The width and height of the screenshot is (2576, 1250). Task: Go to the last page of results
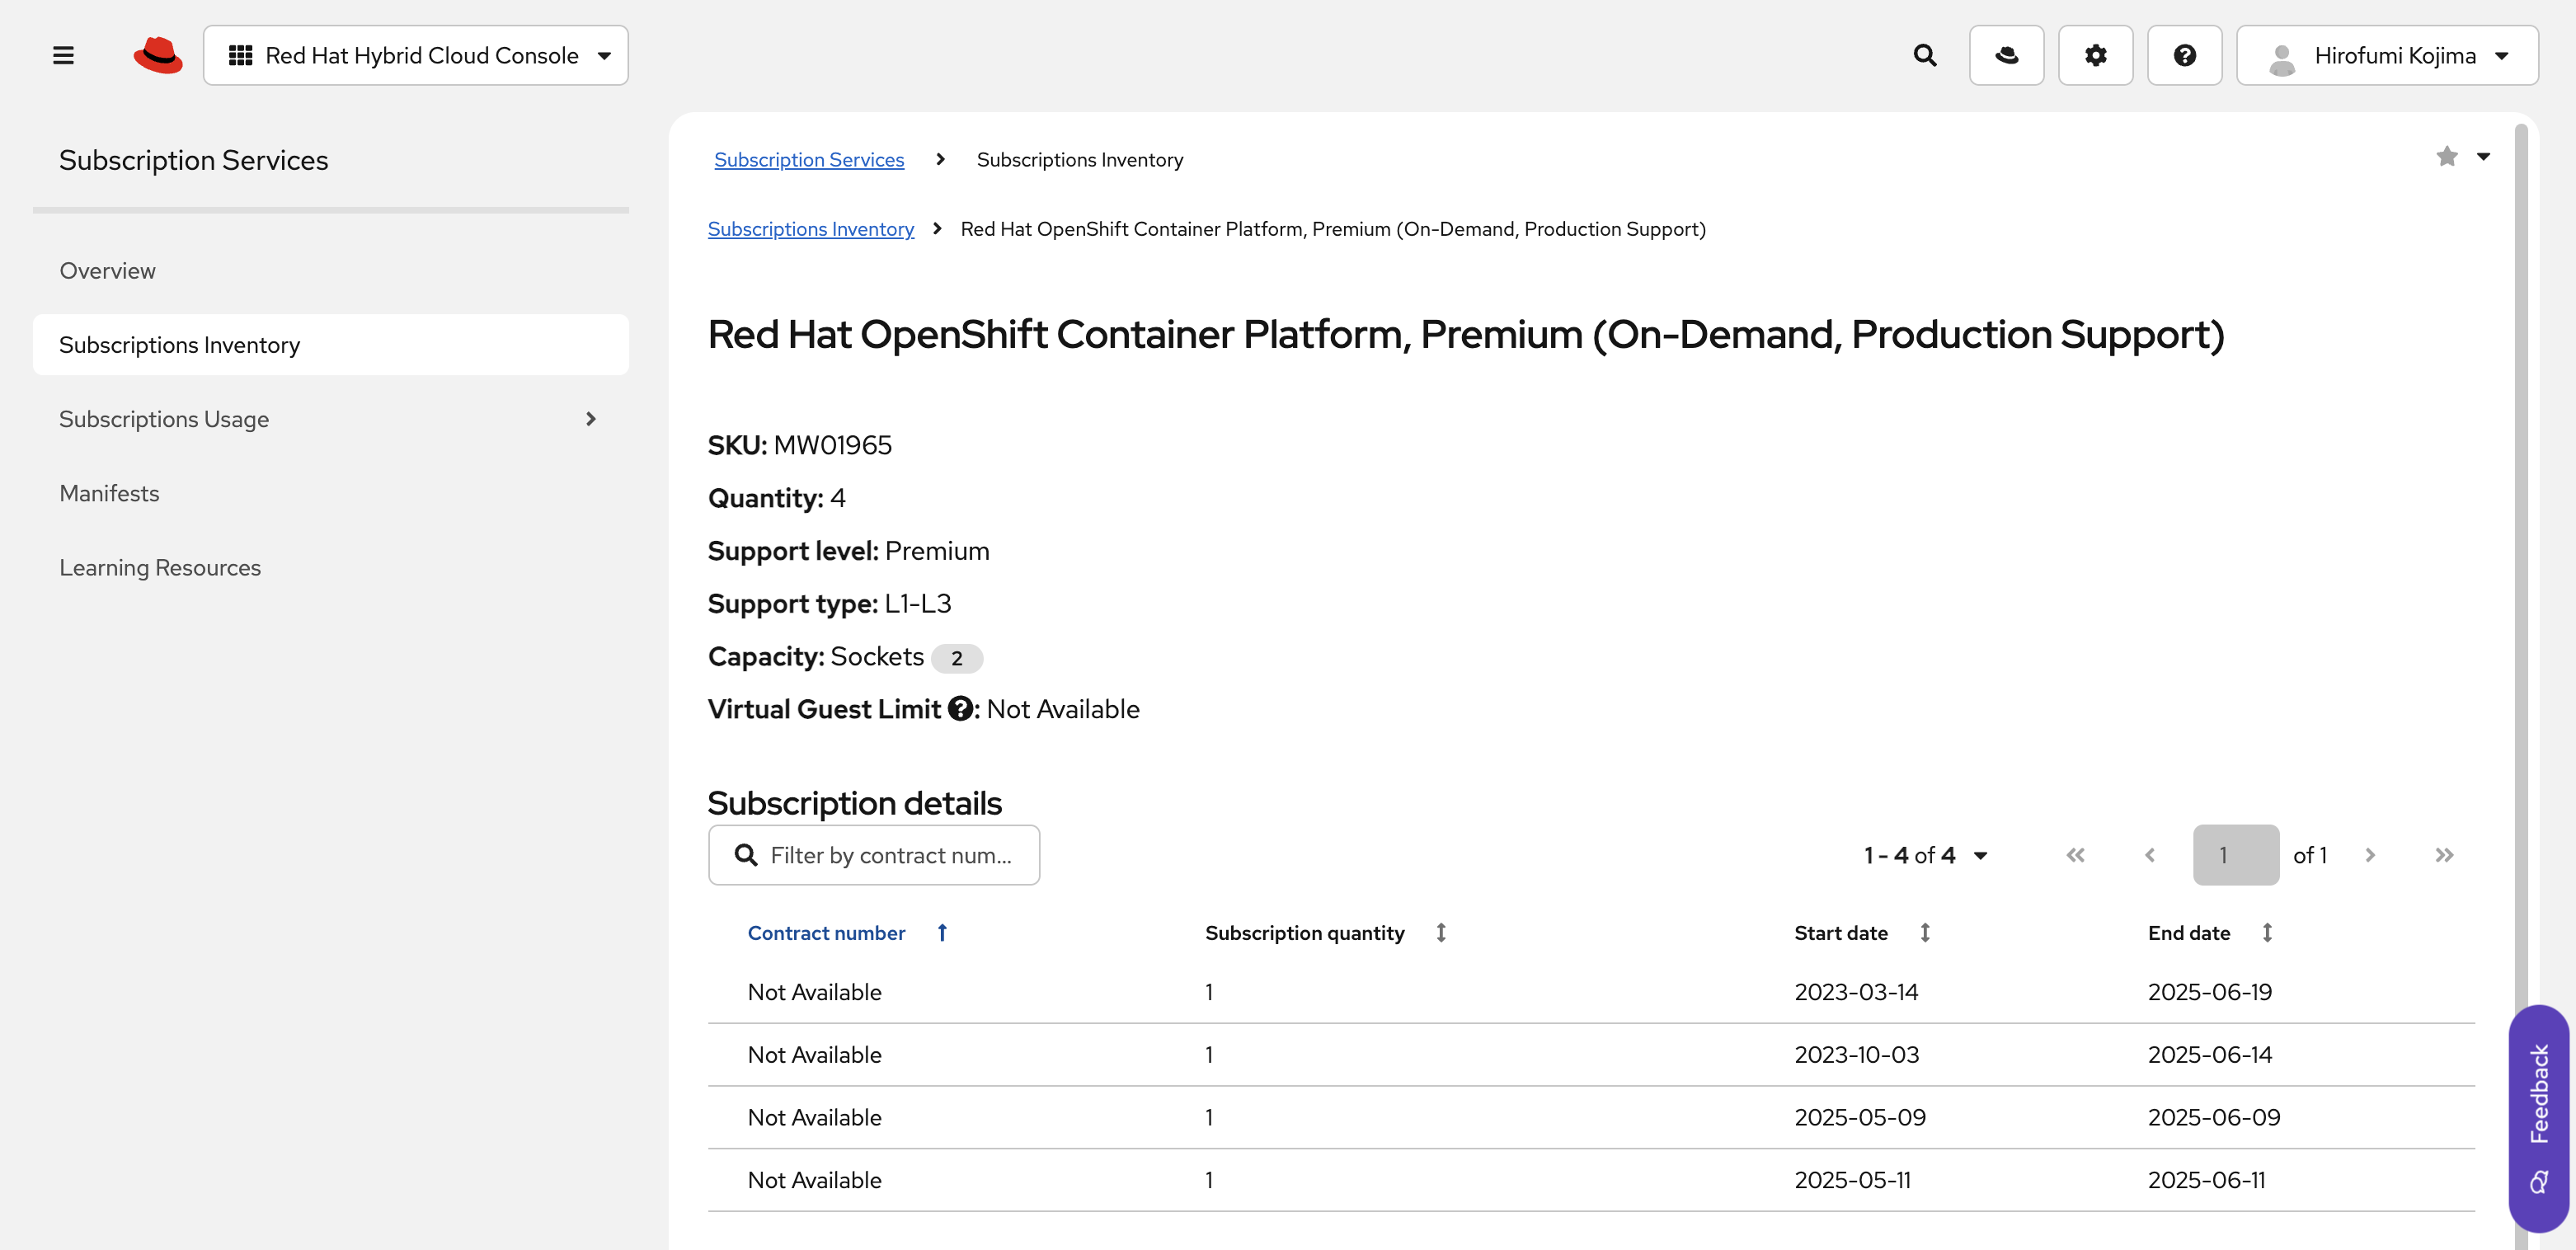[2443, 855]
